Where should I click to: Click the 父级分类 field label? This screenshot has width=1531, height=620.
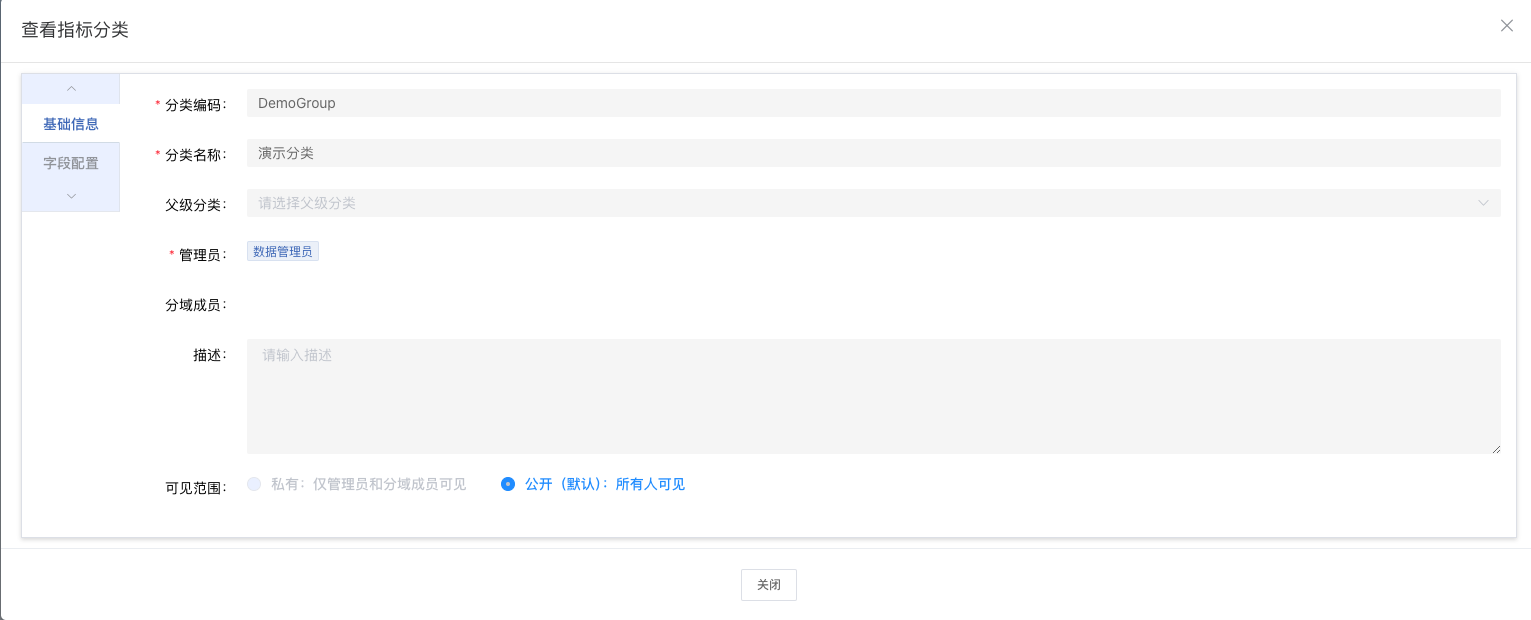[x=196, y=205]
